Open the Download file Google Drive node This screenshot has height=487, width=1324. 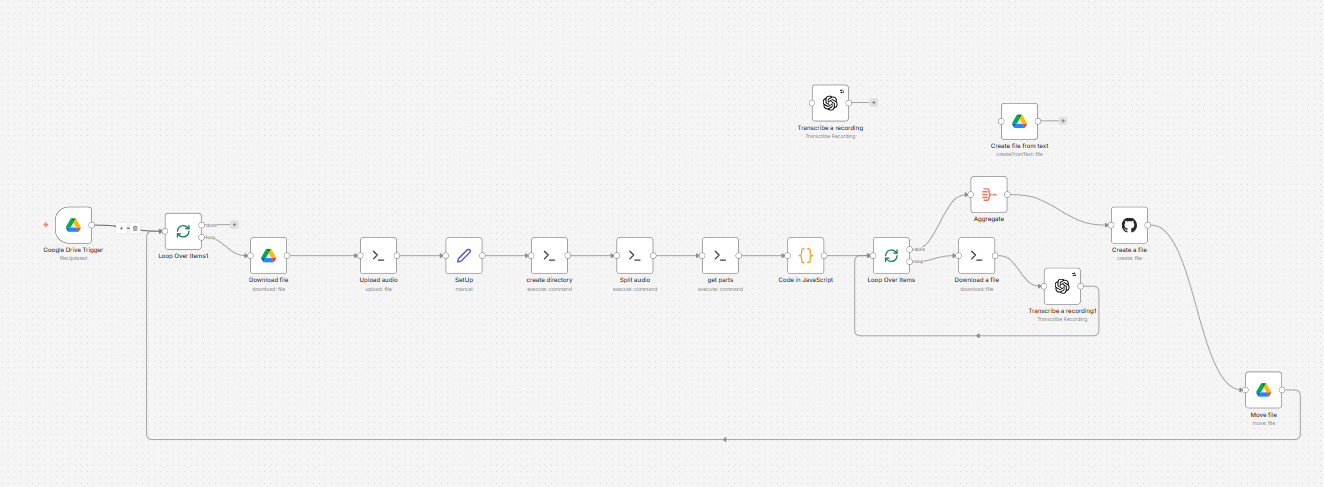[268, 256]
